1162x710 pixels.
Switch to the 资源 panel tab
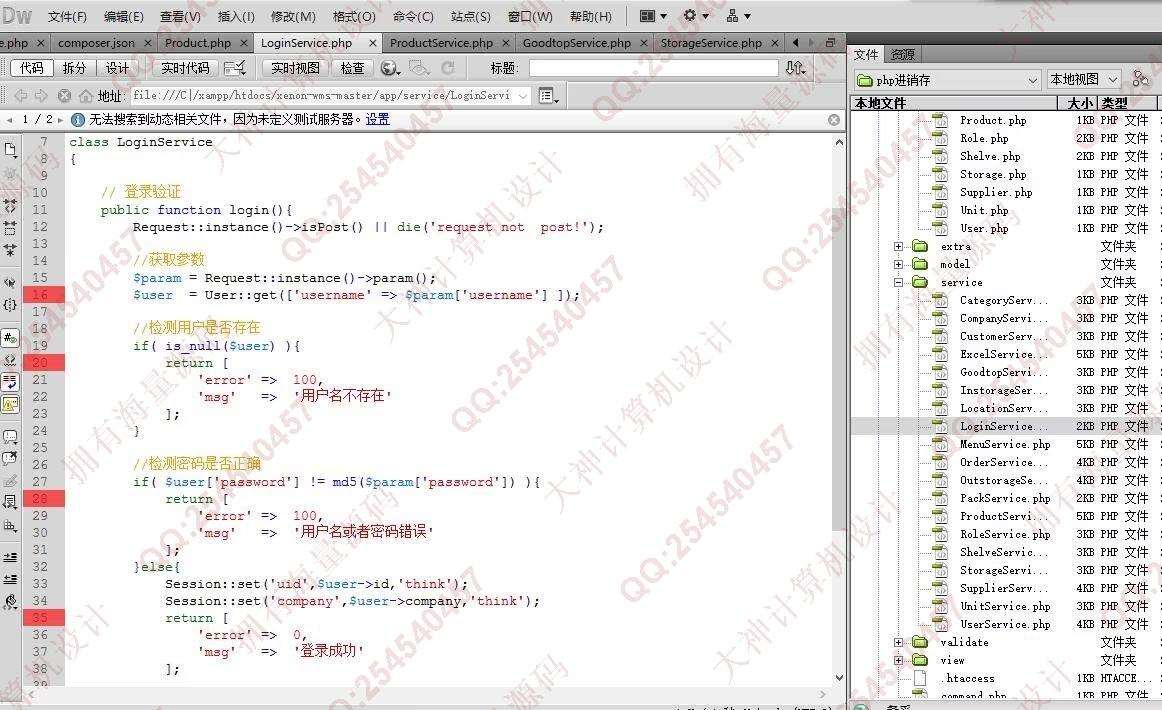(903, 54)
